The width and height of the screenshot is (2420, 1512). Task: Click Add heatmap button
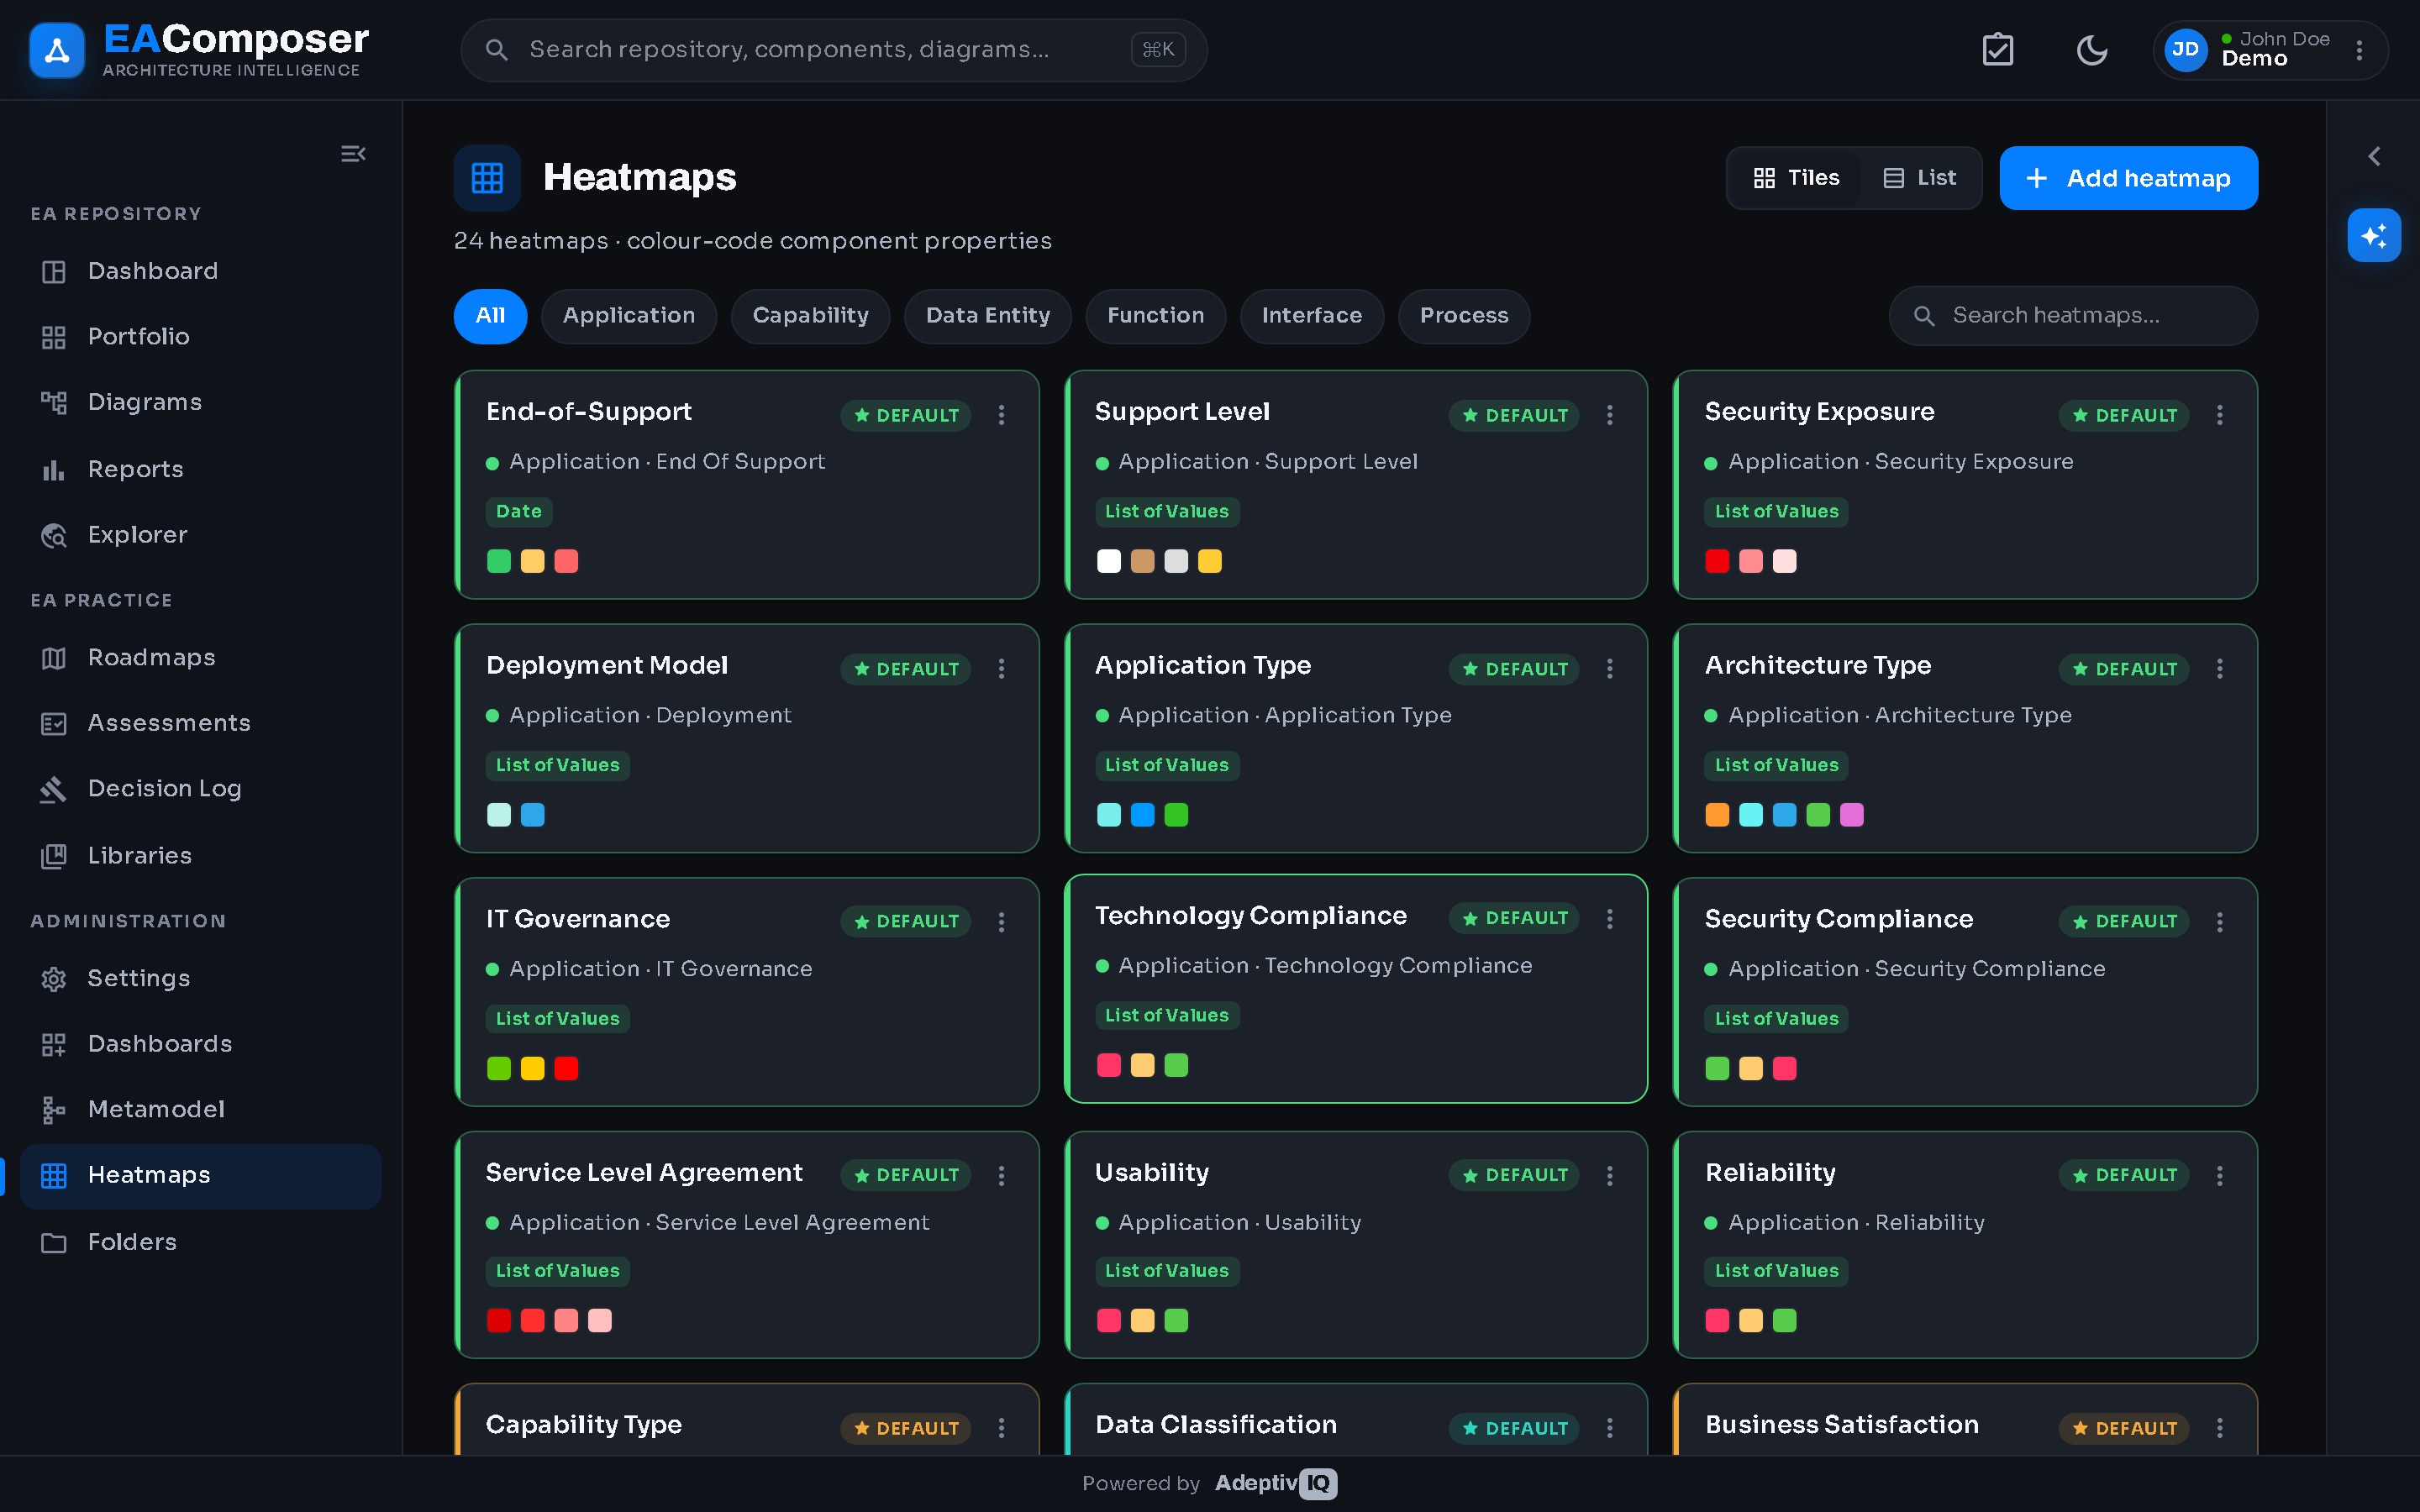(x=2128, y=178)
